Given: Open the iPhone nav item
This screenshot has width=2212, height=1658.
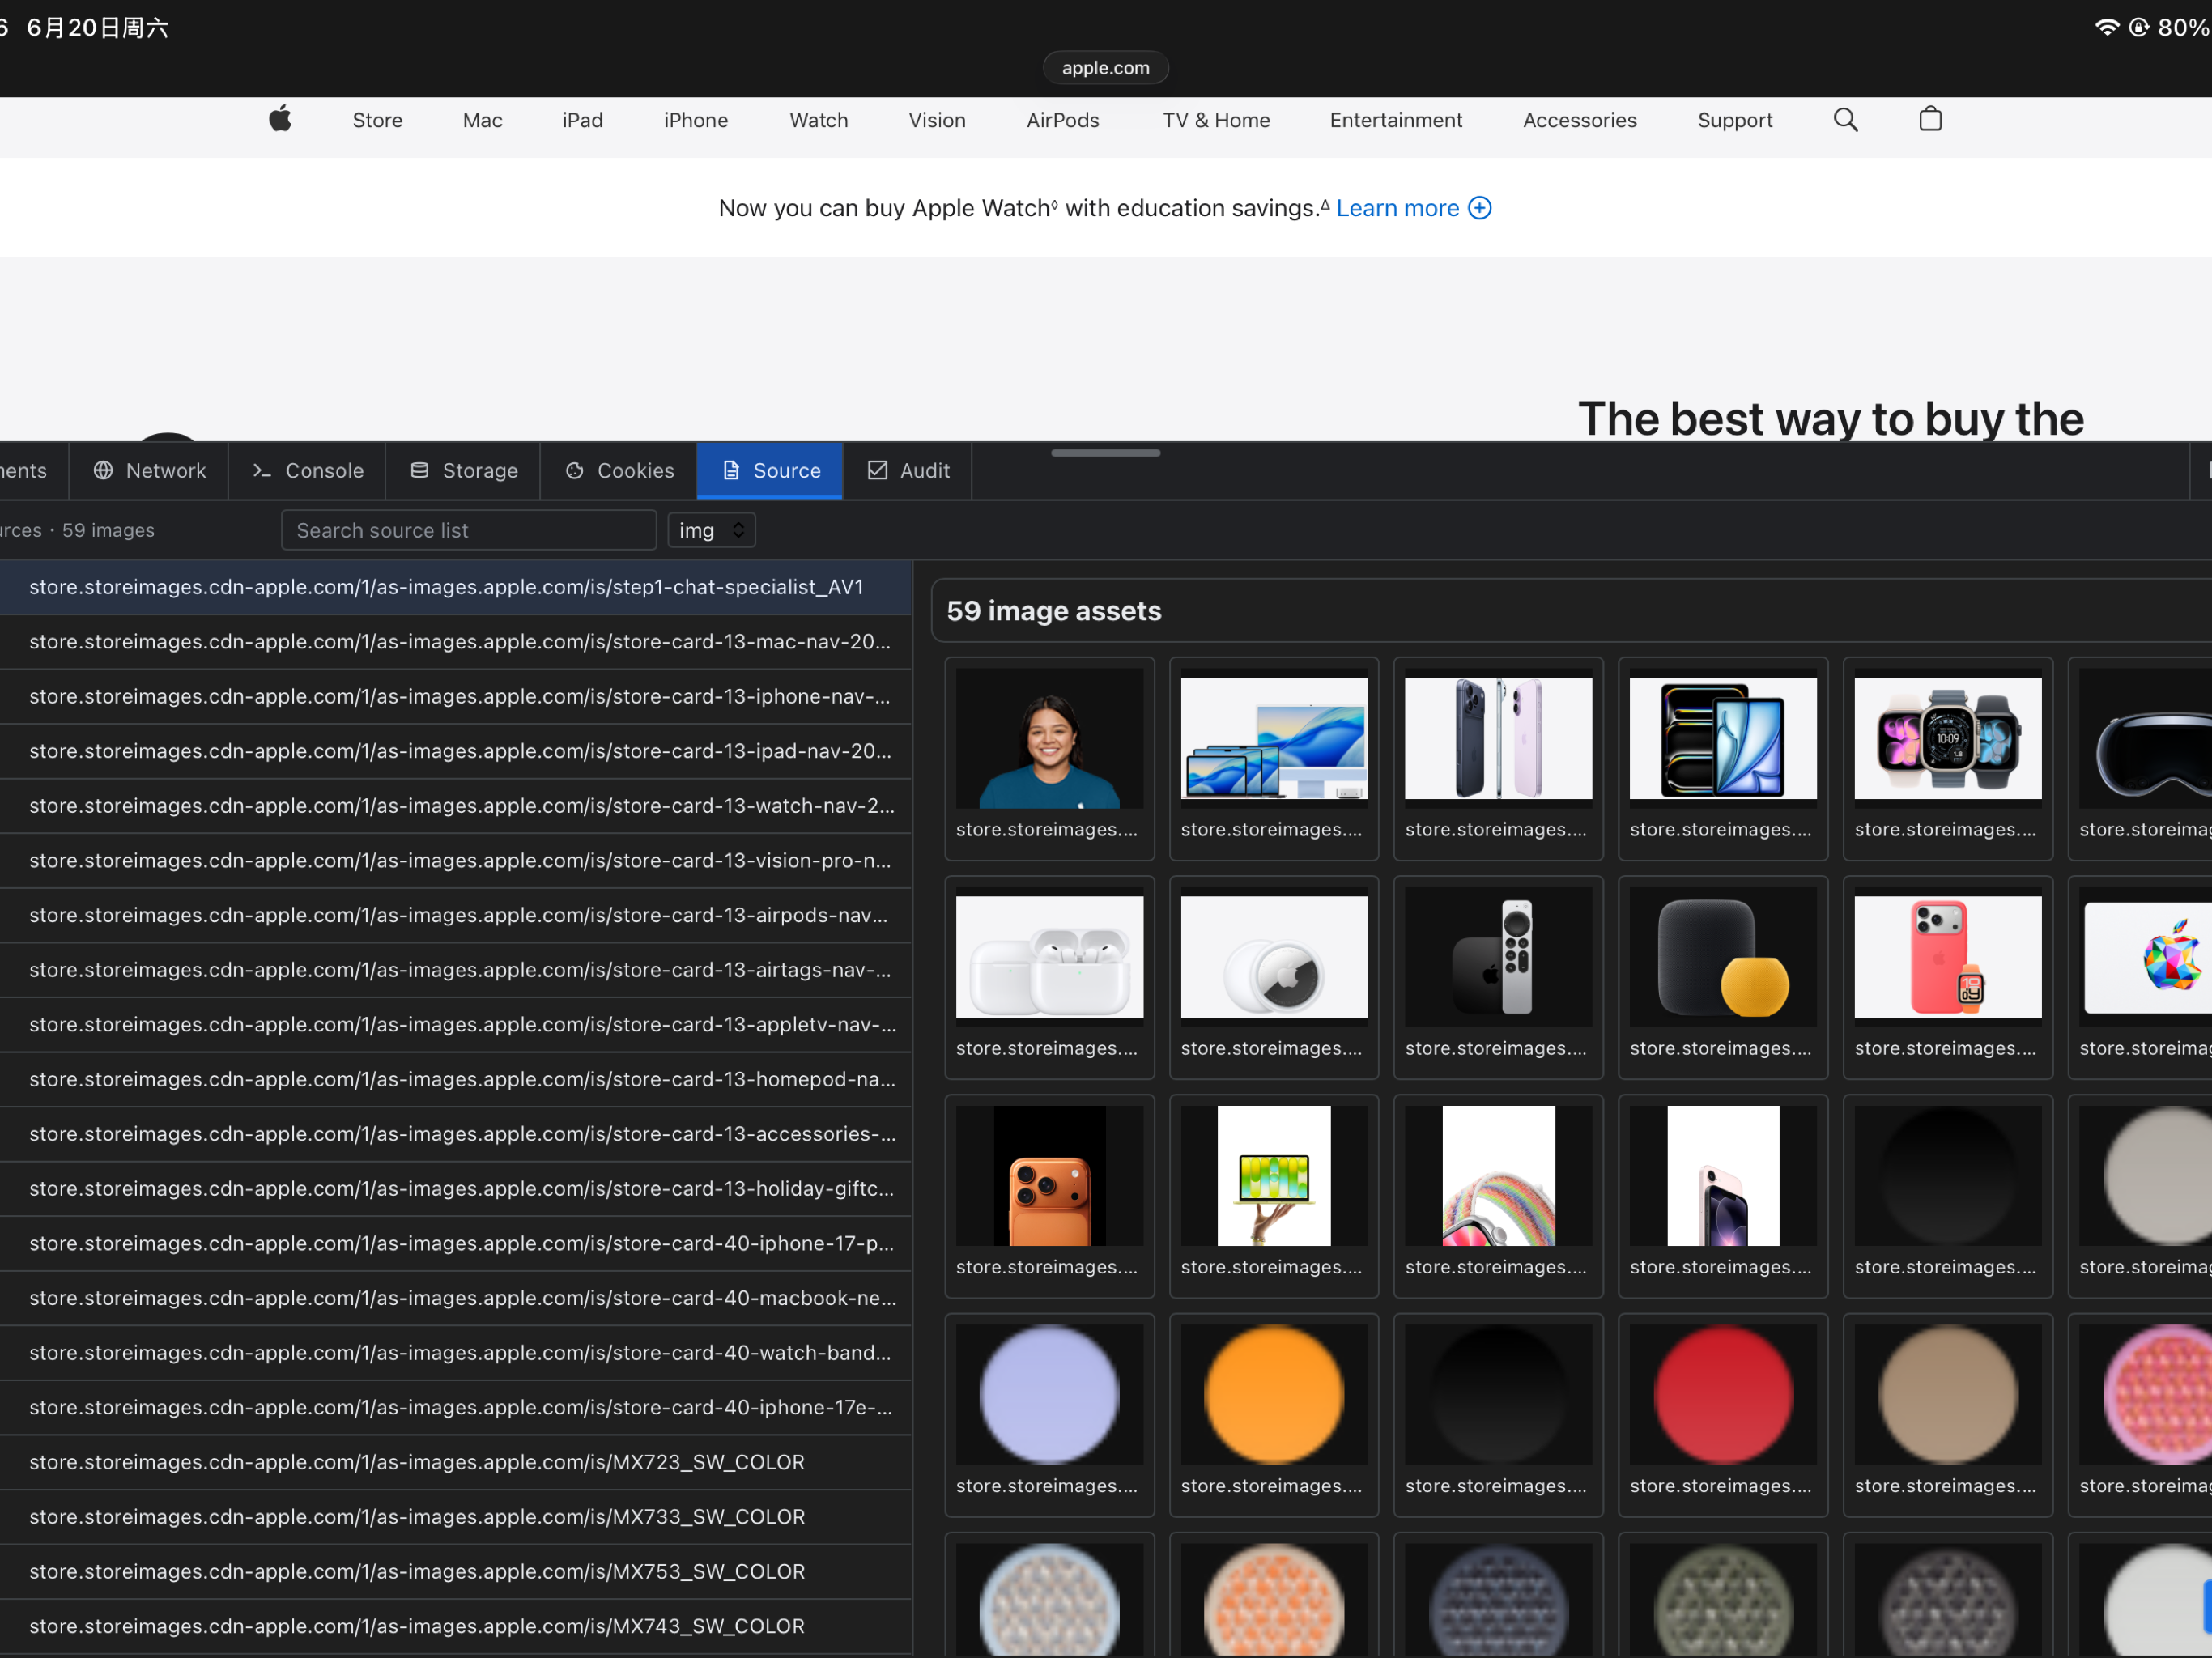Looking at the screenshot, I should [x=695, y=120].
